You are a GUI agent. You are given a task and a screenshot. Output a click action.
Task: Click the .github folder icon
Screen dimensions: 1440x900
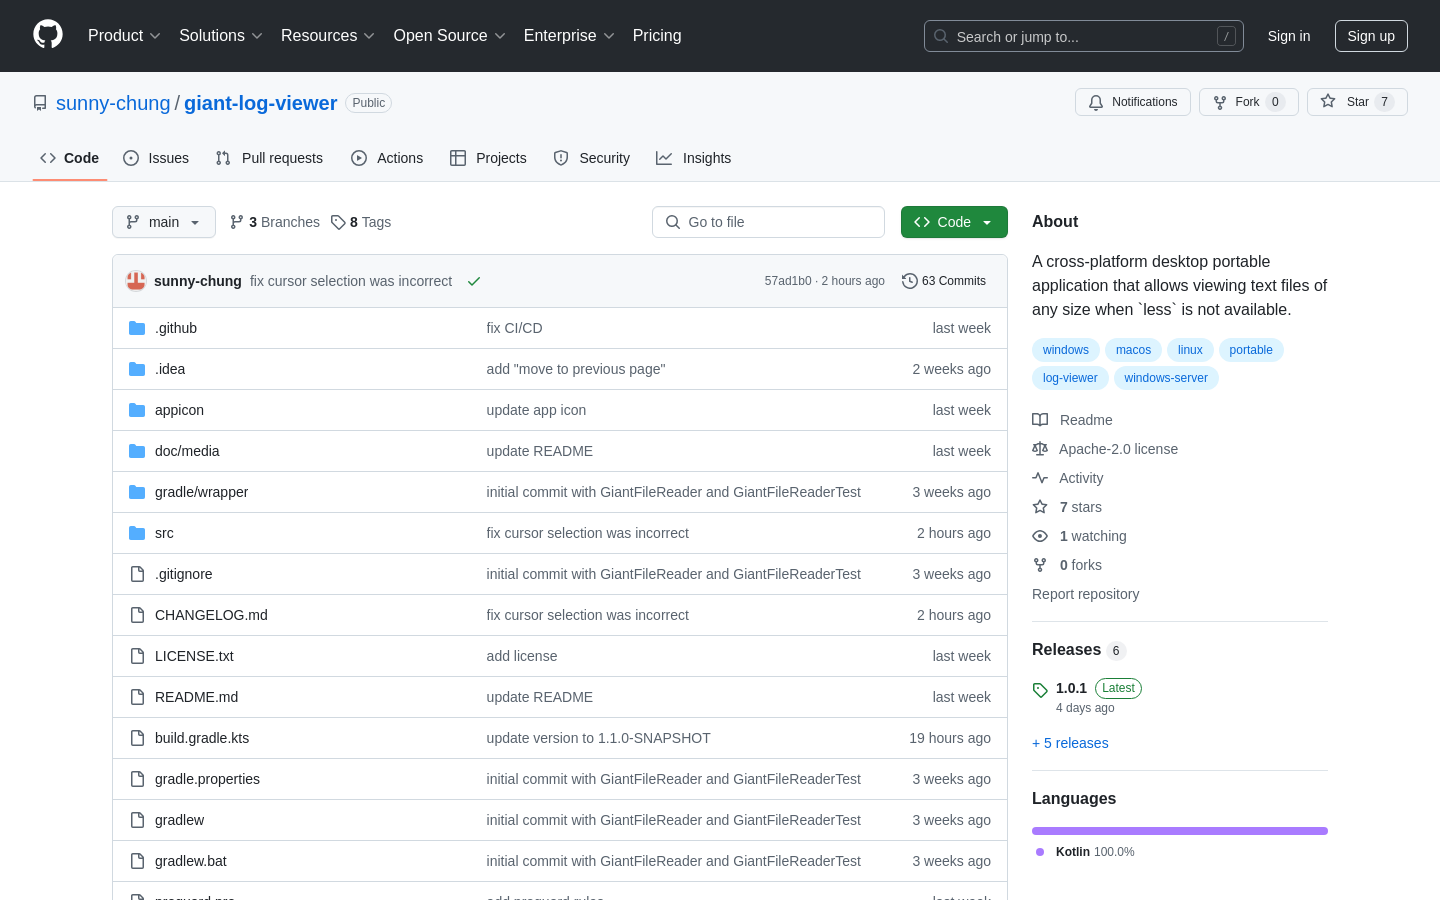coord(137,328)
